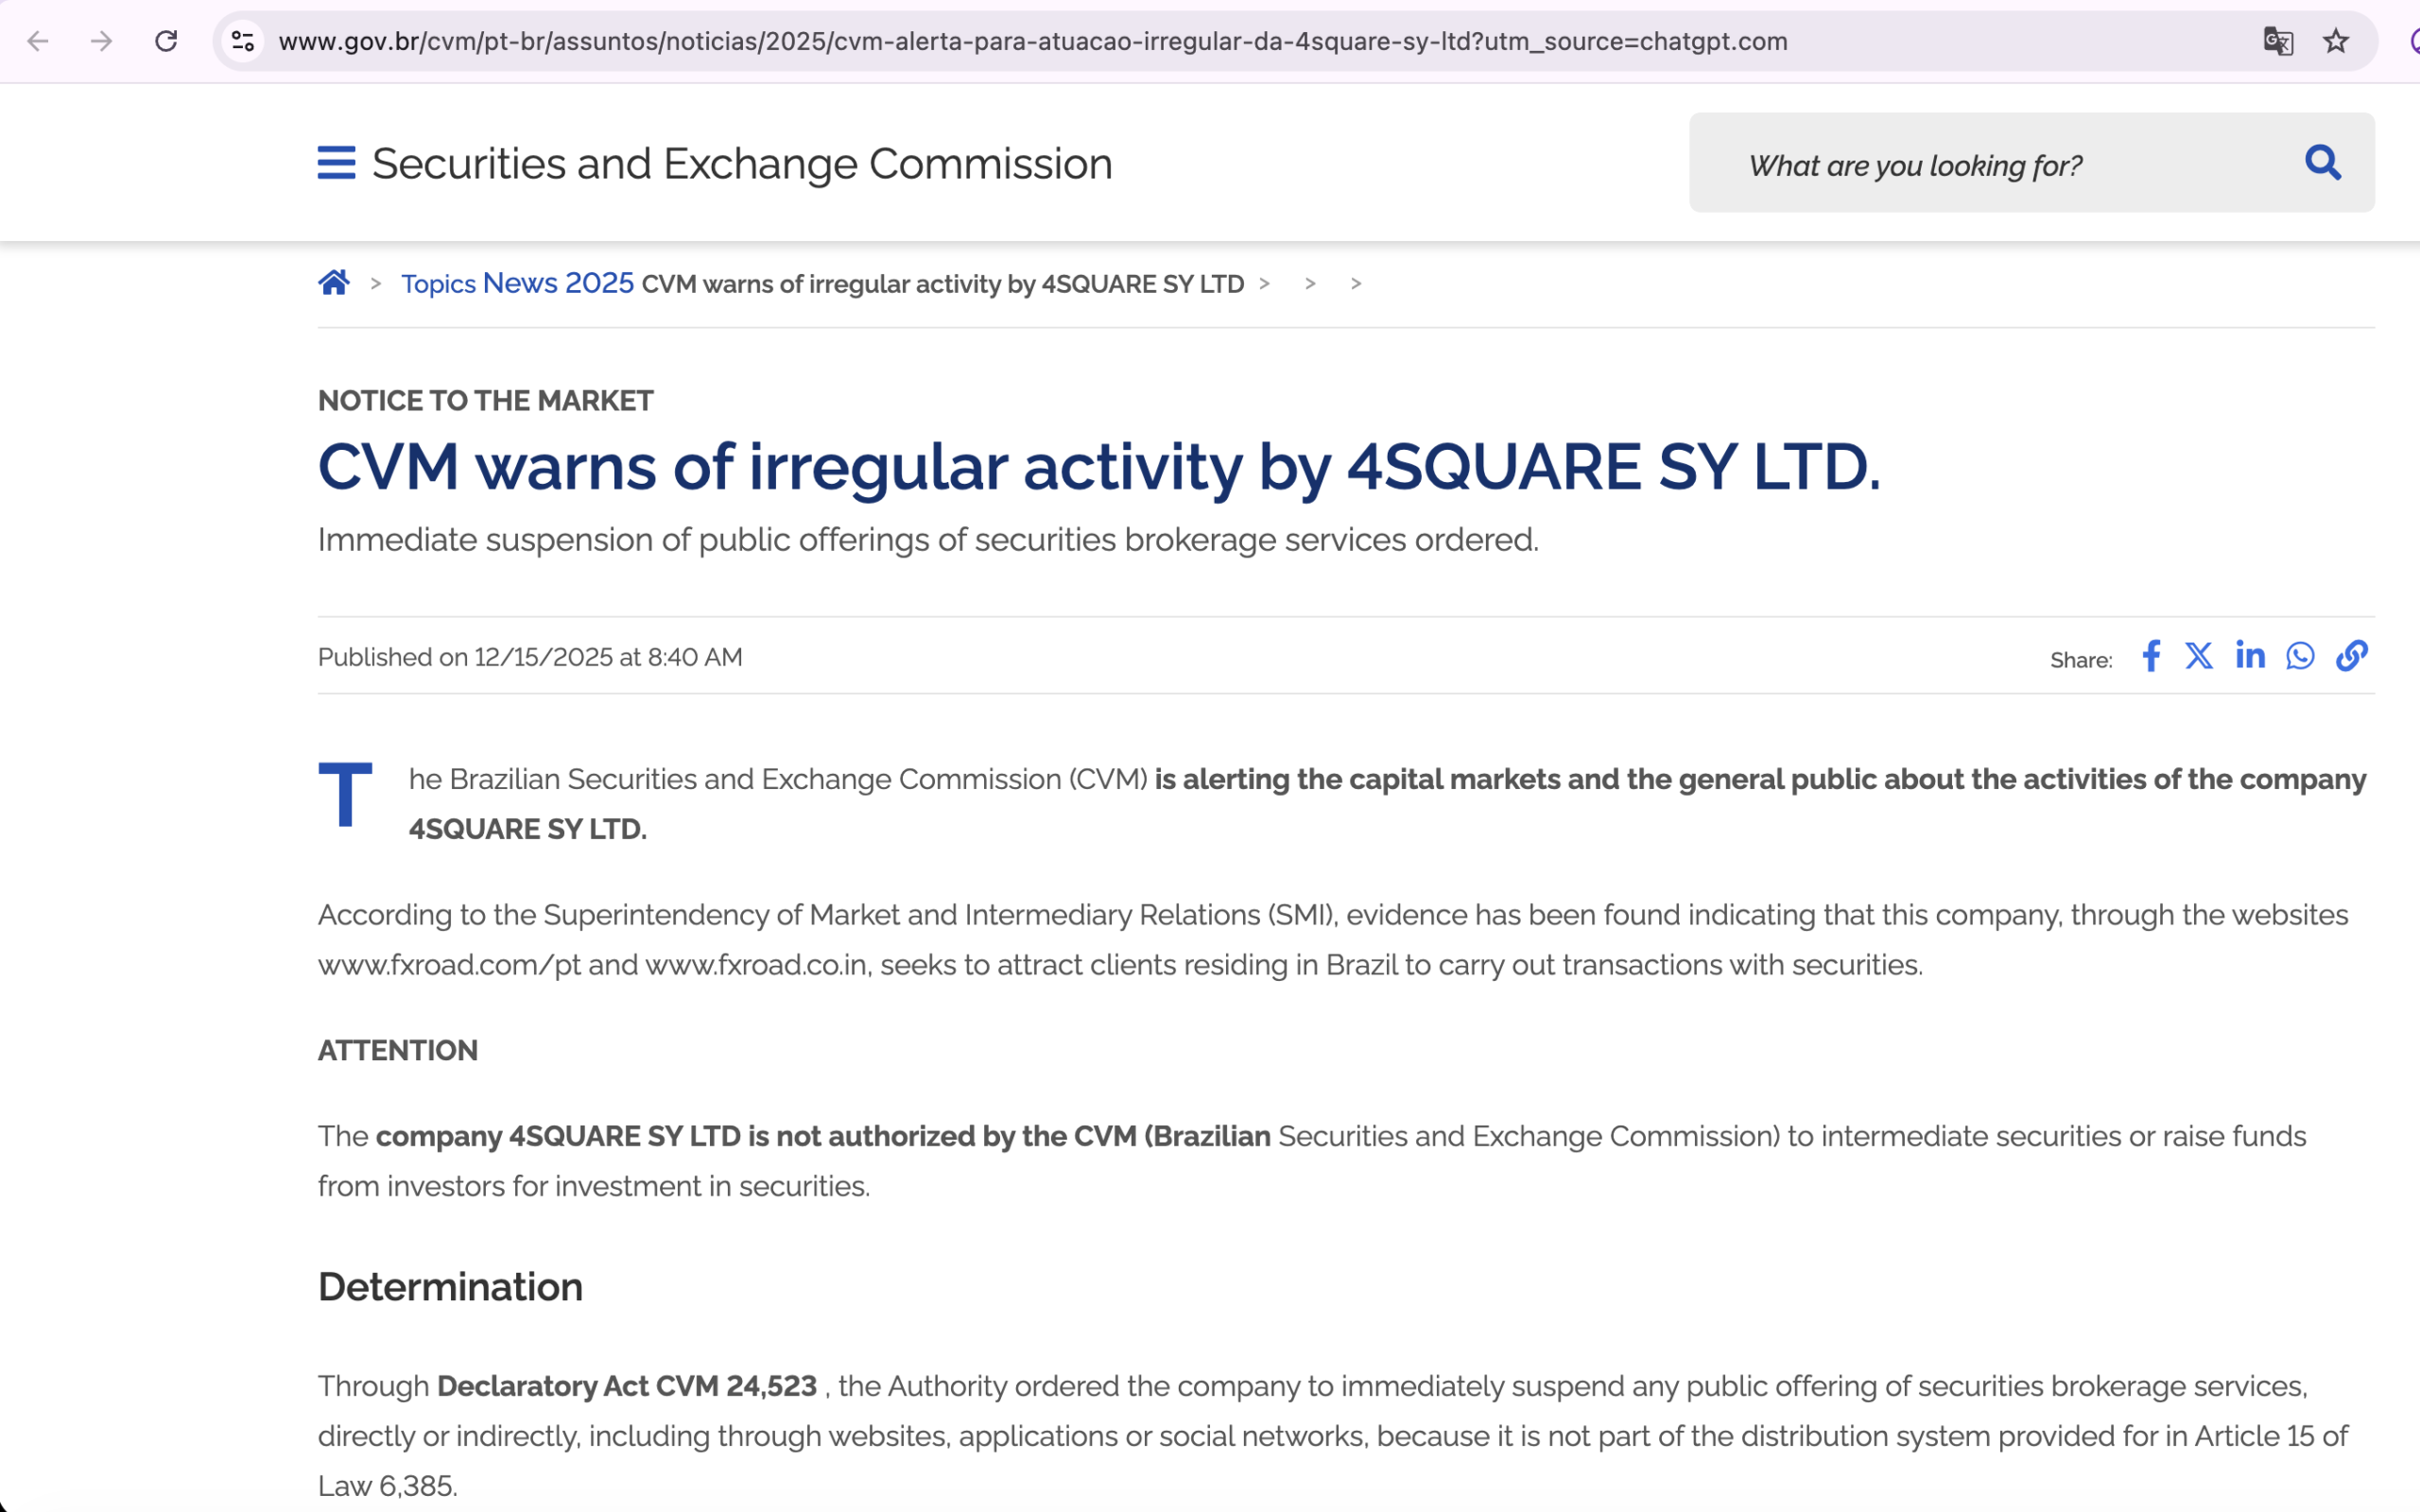Reload the page with refresh icon

point(166,41)
